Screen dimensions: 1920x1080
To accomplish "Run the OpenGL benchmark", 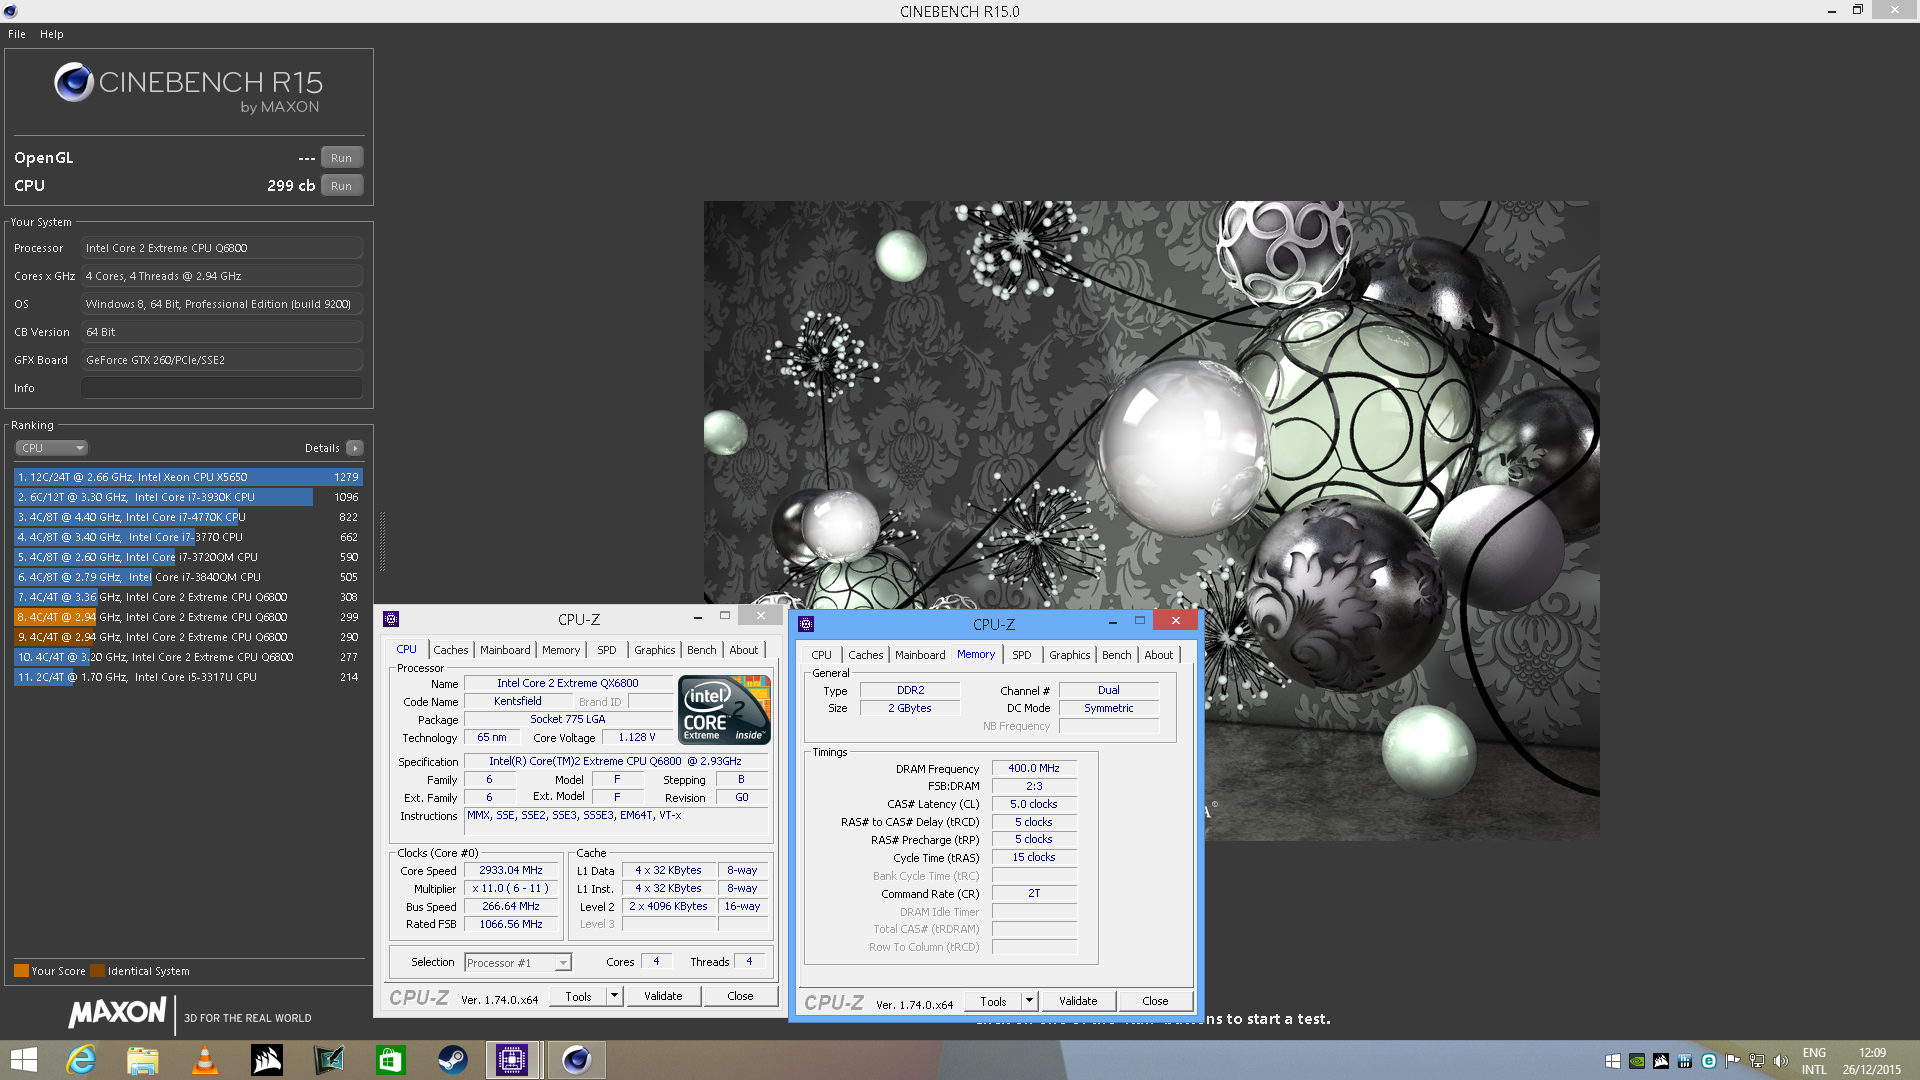I will click(x=341, y=158).
